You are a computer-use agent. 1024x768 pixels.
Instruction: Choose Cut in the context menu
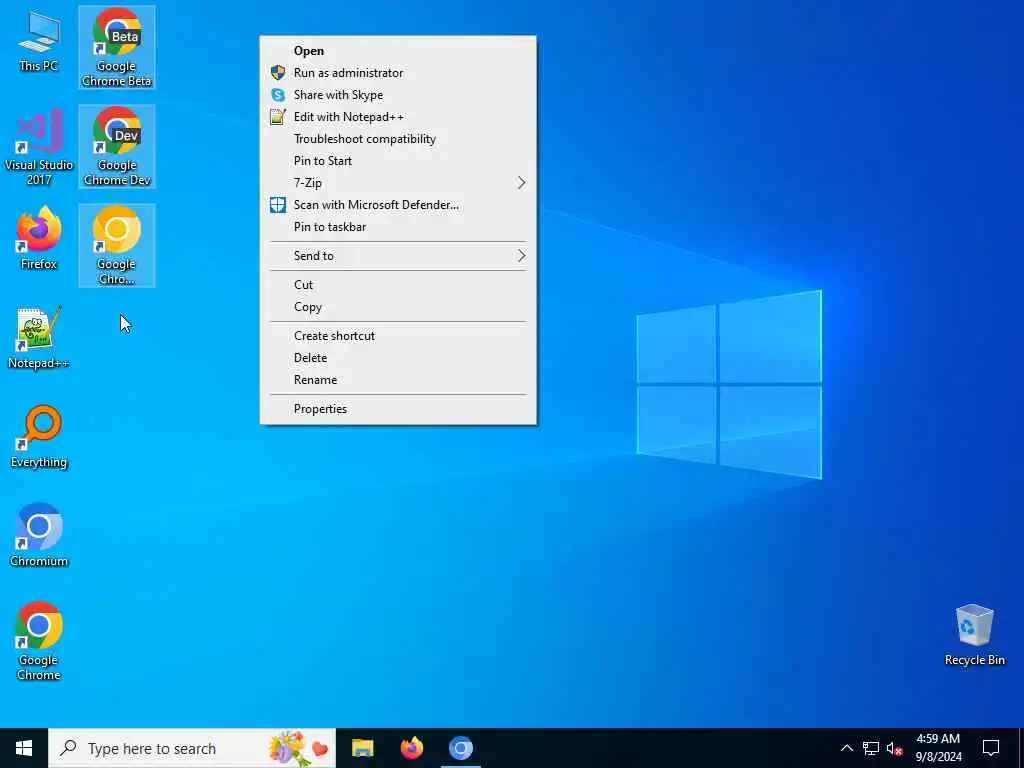(x=398, y=285)
